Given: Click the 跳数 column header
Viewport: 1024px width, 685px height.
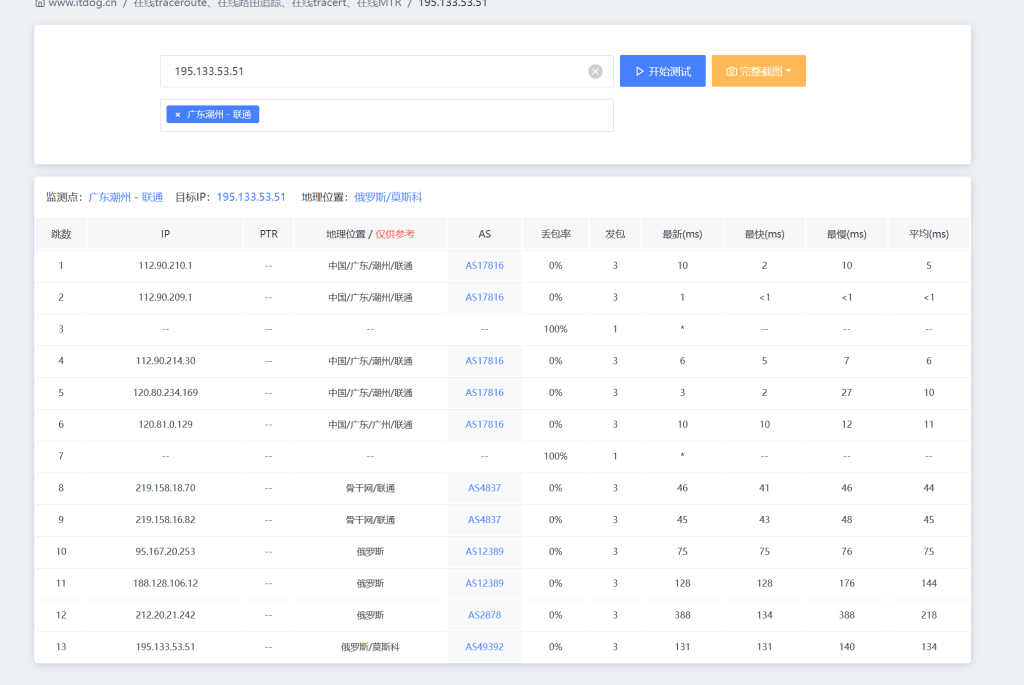Looking at the screenshot, I should click(61, 234).
